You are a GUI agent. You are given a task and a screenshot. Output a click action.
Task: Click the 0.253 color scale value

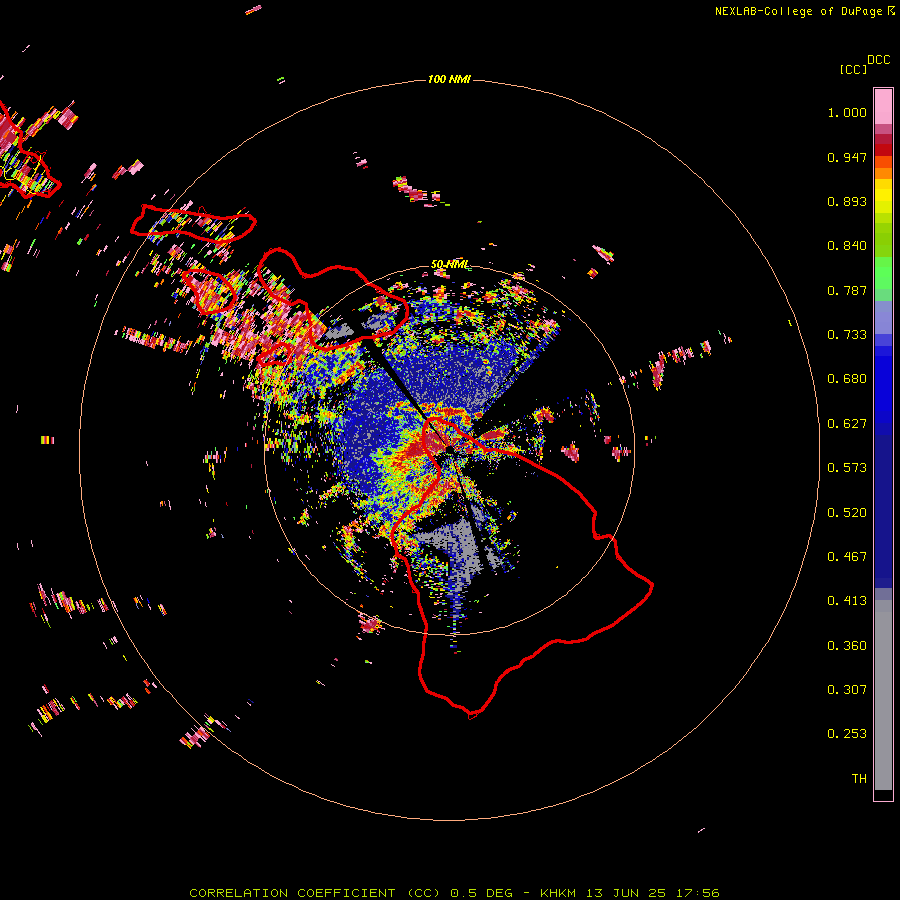[x=847, y=734]
